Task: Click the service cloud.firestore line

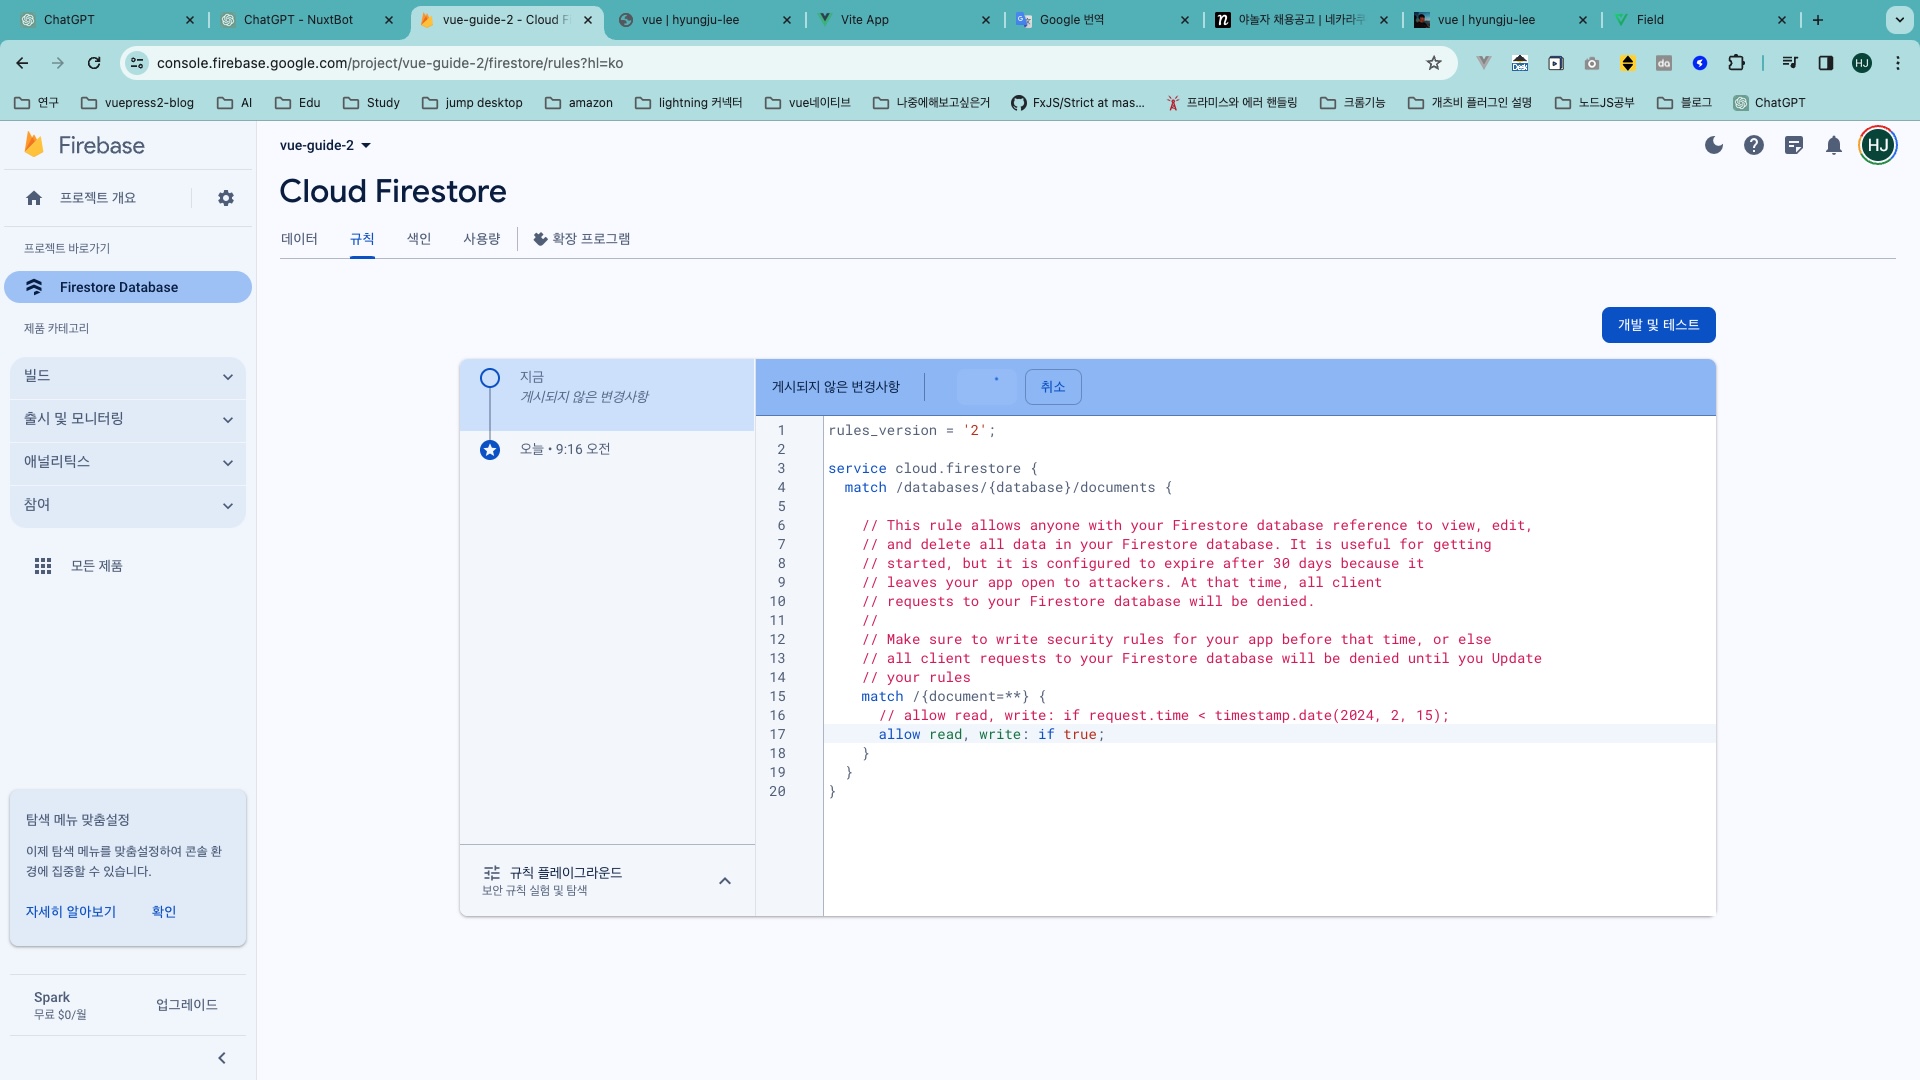Action: pyautogui.click(x=932, y=468)
